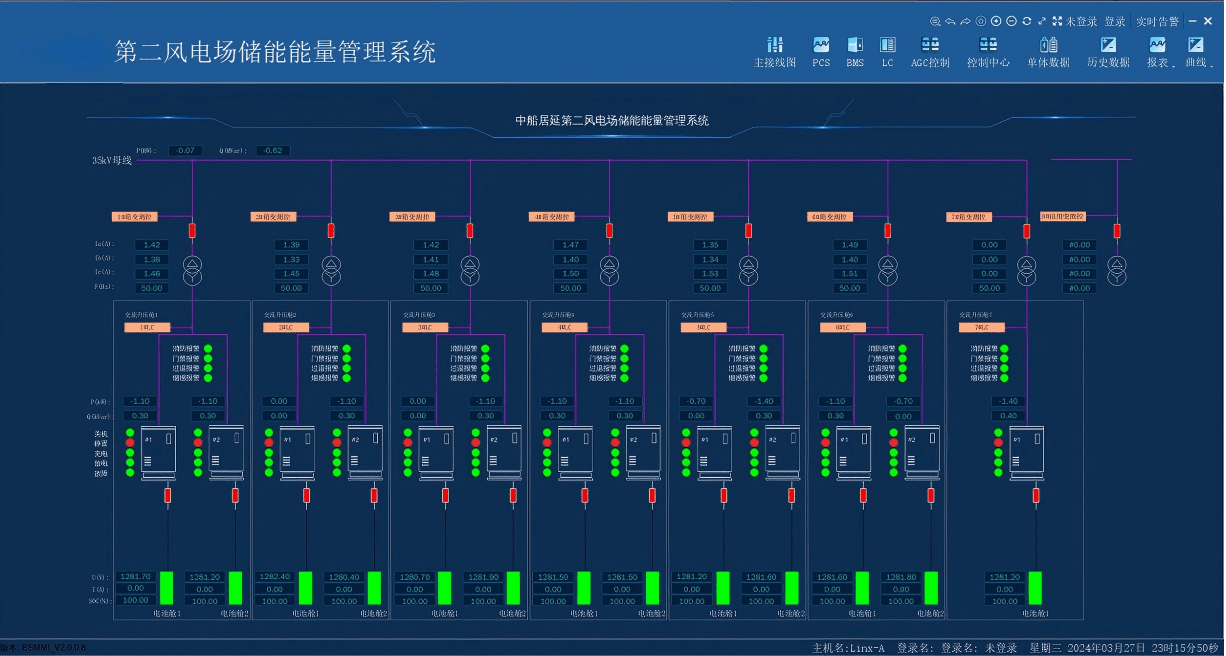Open 历史数据 history data page
Viewport: 1226px width, 656px height.
tap(1108, 52)
